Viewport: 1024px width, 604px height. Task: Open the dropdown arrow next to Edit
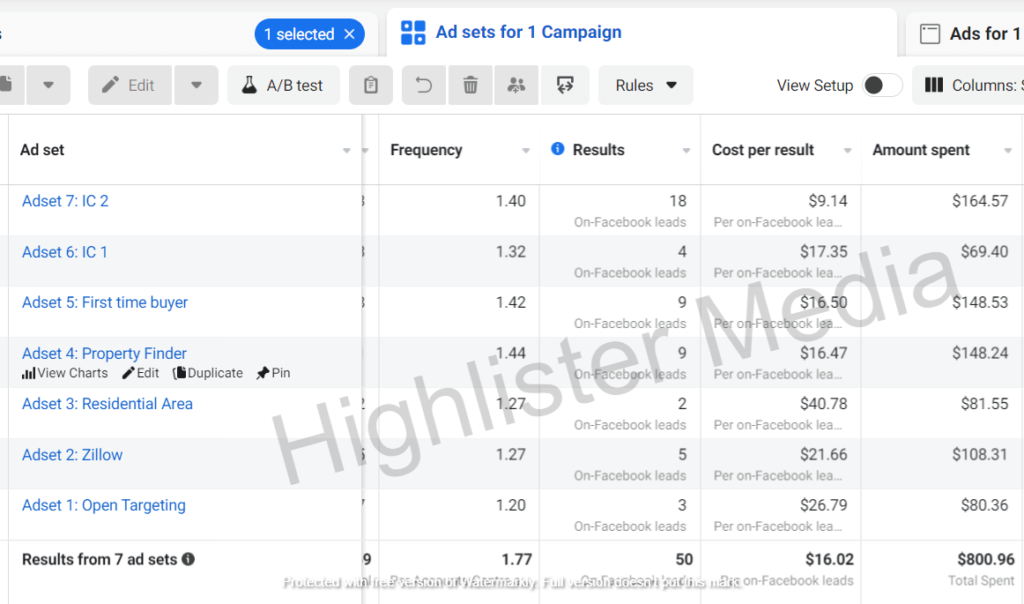point(196,86)
